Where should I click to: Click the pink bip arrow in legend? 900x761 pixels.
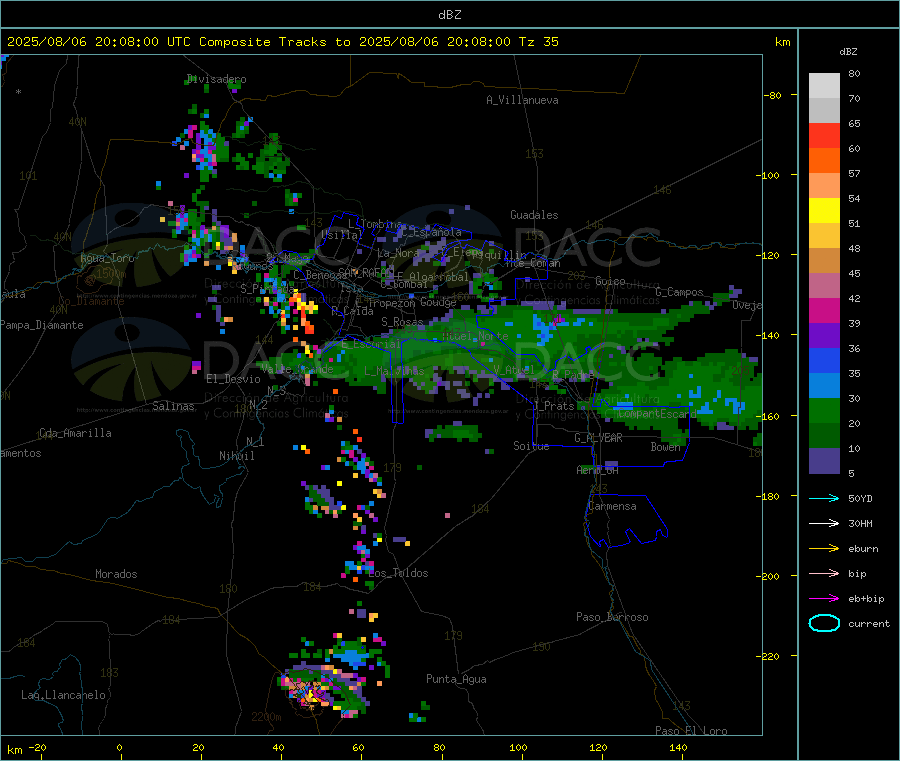click(x=824, y=573)
